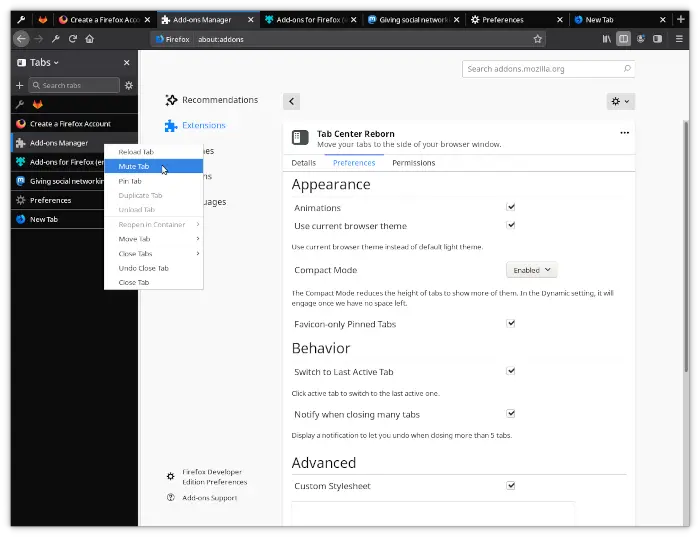
Task: Go to the home page
Action: click(x=90, y=39)
